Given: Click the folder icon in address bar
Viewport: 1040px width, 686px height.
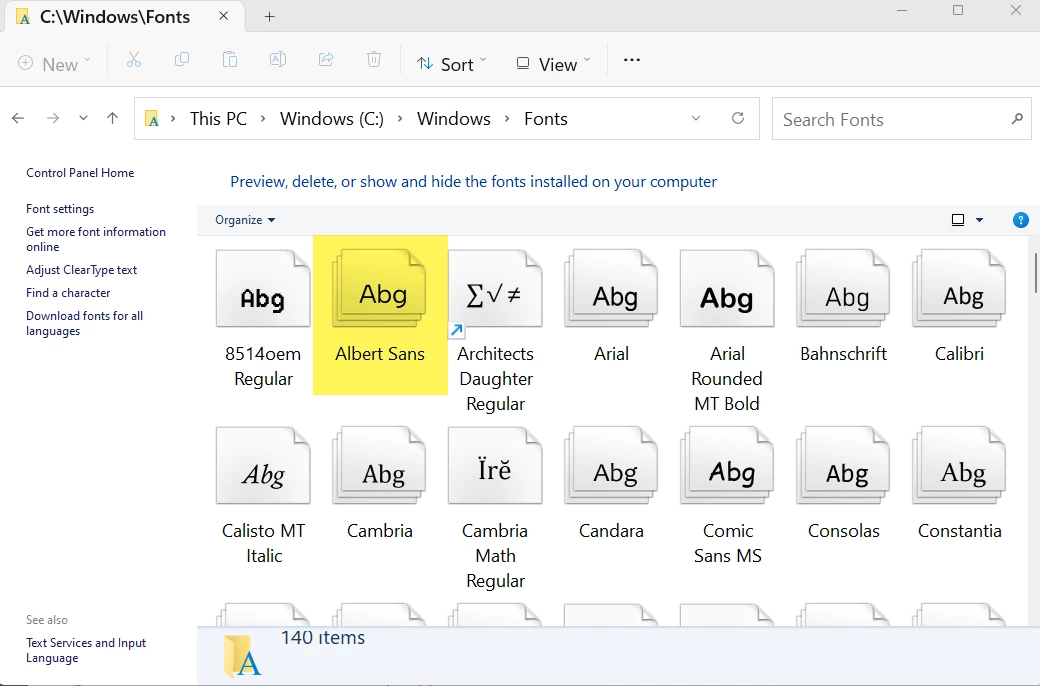Looking at the screenshot, I should pyautogui.click(x=153, y=119).
